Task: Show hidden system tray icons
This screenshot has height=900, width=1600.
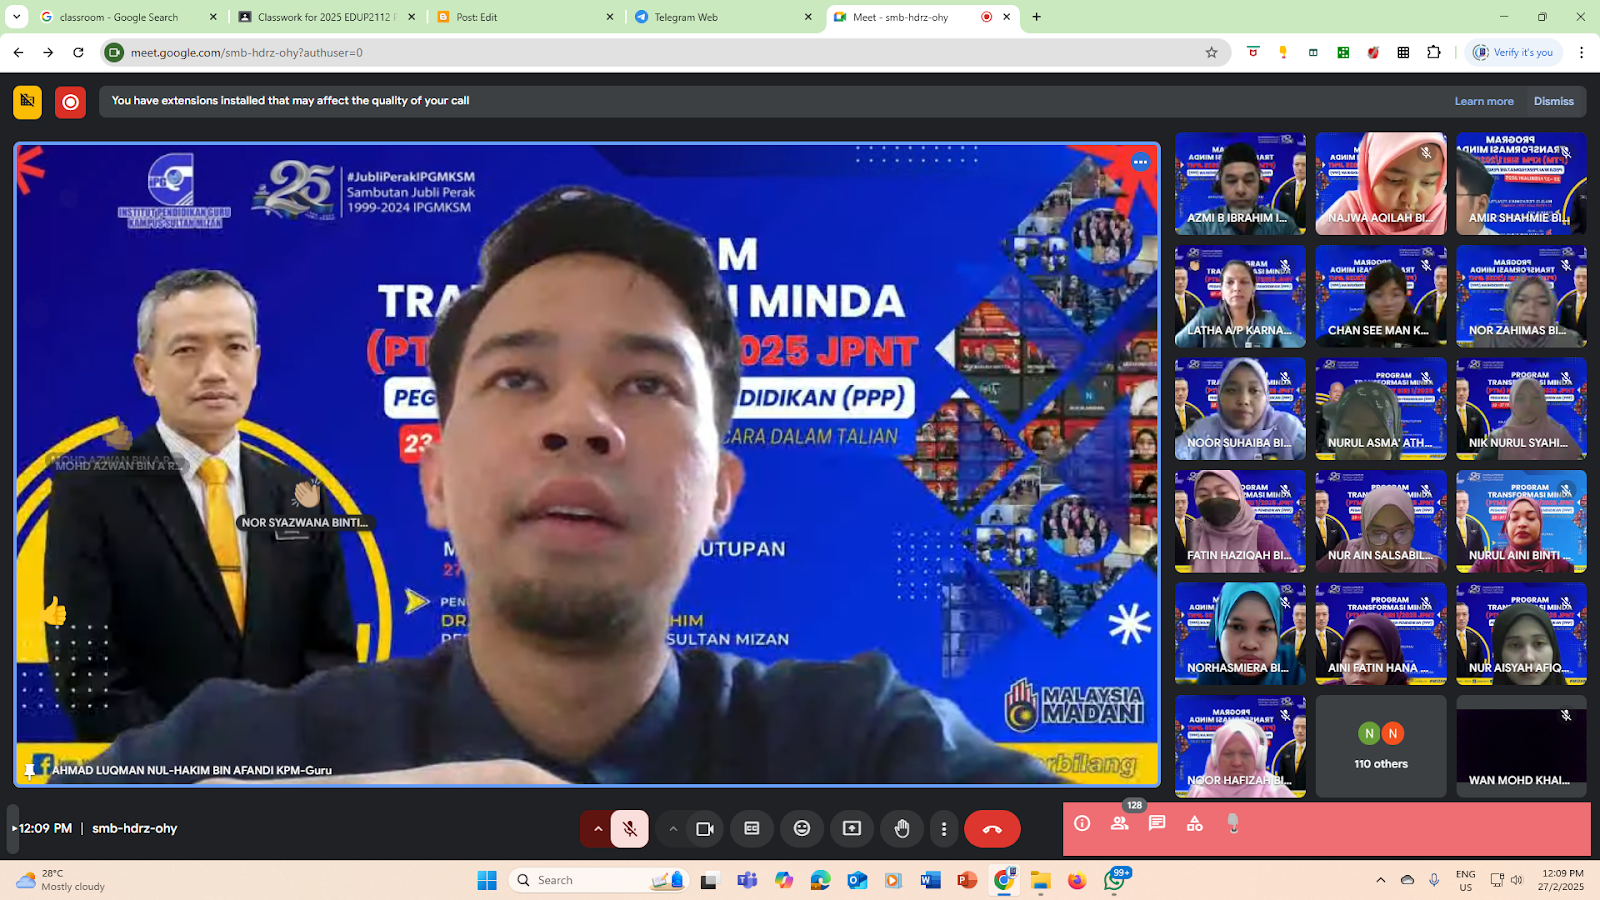Action: click(1380, 880)
